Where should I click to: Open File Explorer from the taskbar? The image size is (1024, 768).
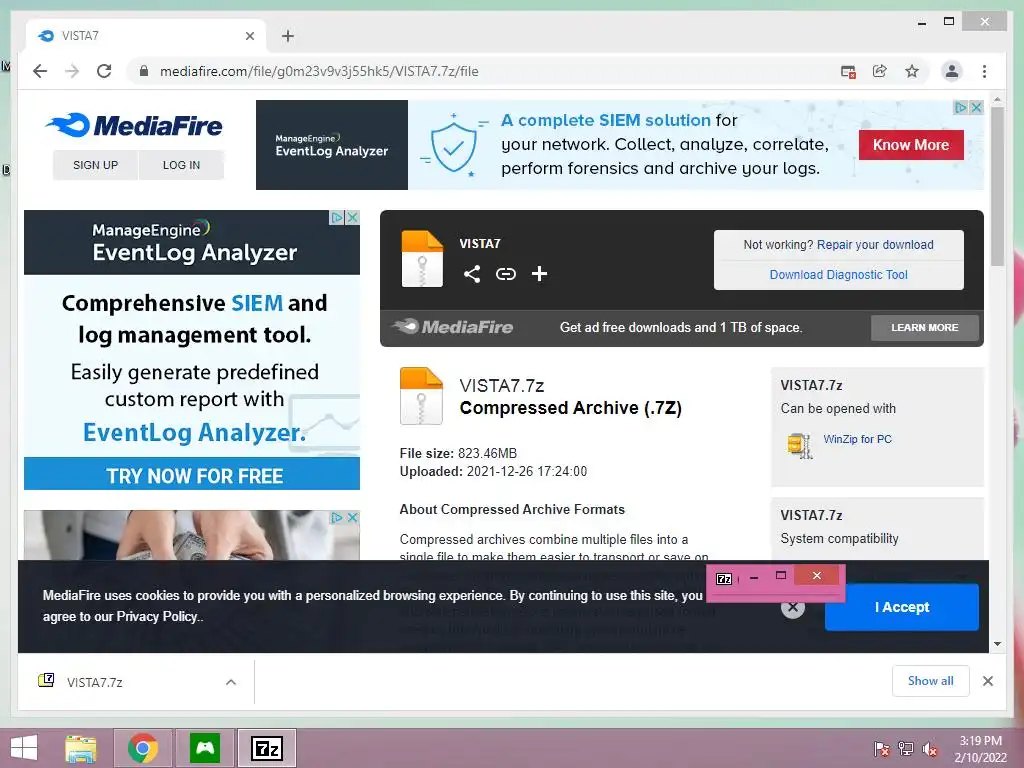81,748
